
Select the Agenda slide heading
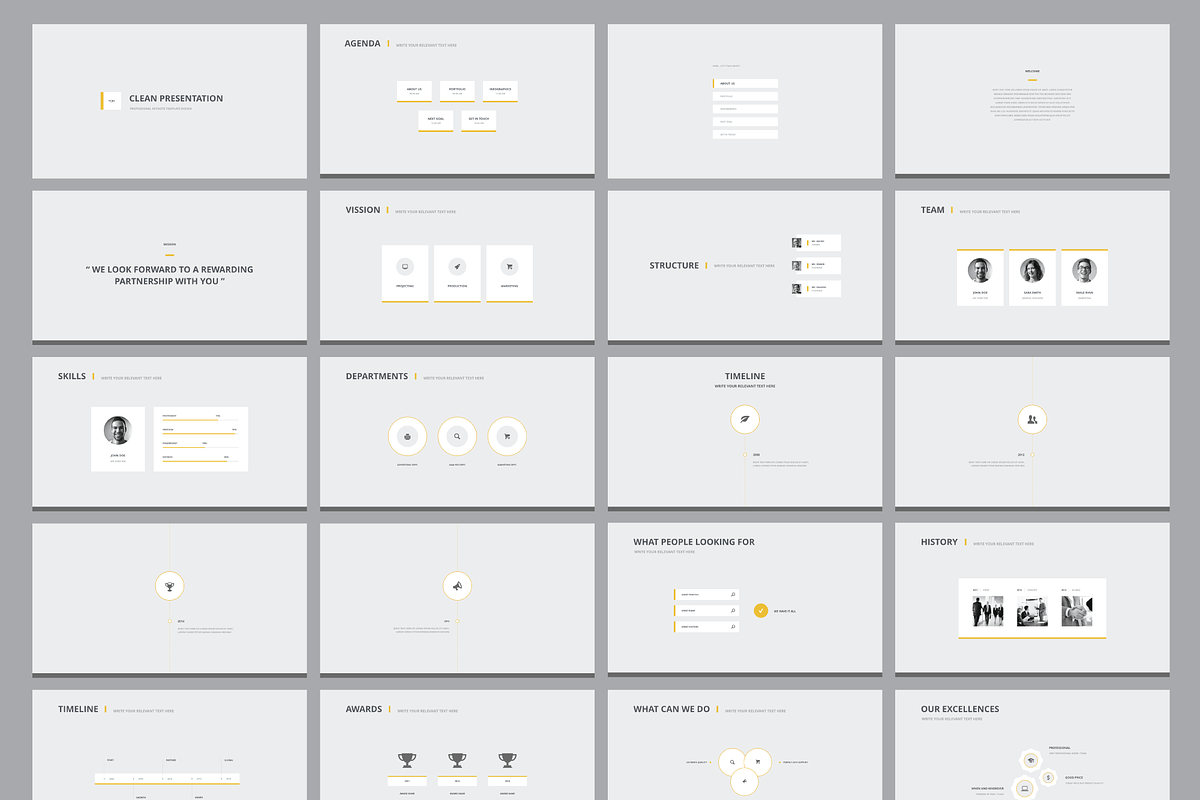pyautogui.click(x=362, y=43)
